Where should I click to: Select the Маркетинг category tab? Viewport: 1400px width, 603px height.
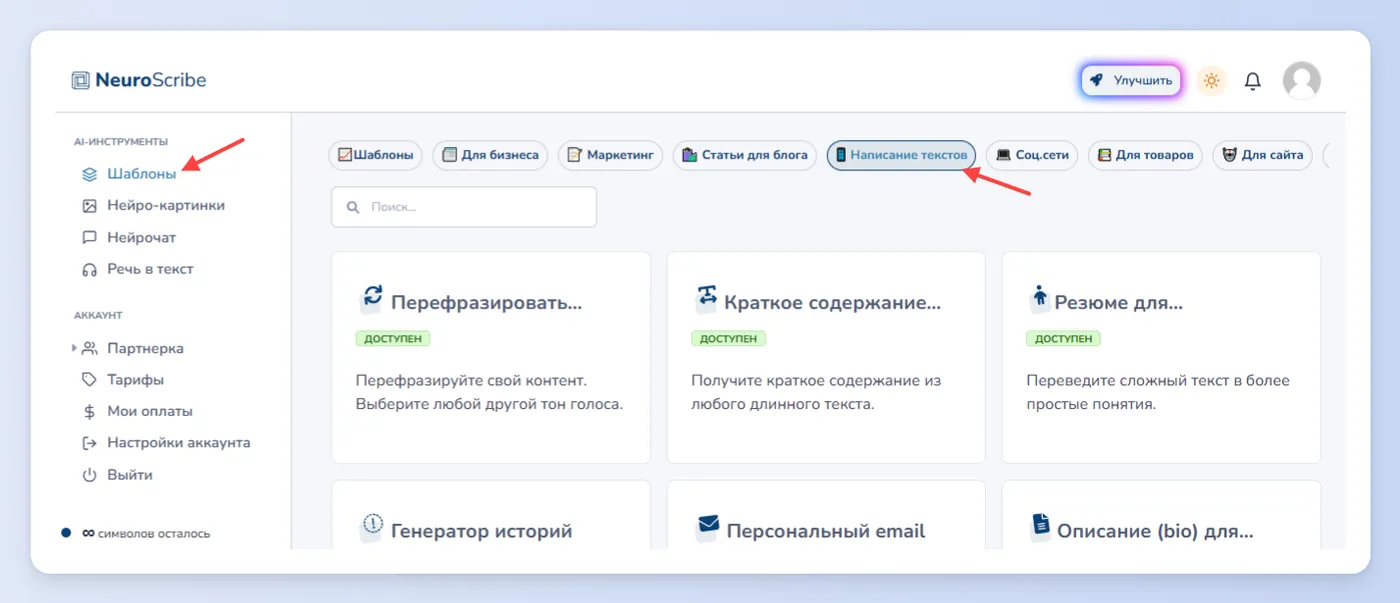(610, 155)
